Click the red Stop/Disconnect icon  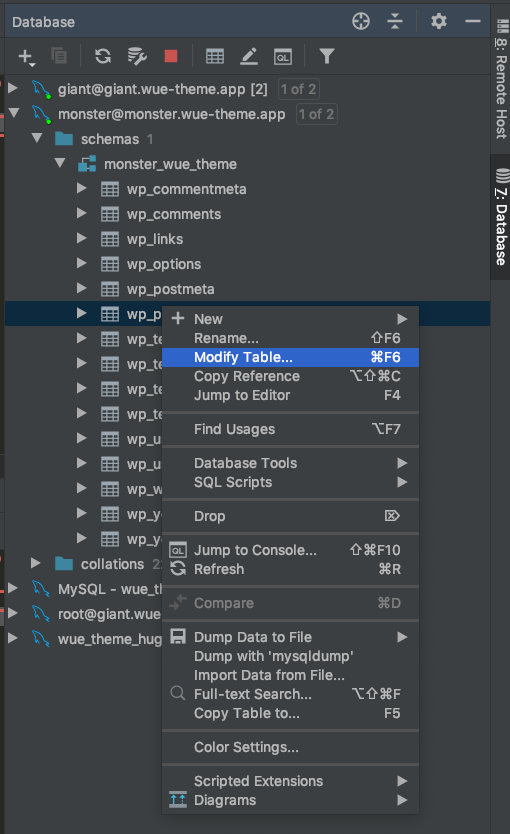pos(171,56)
